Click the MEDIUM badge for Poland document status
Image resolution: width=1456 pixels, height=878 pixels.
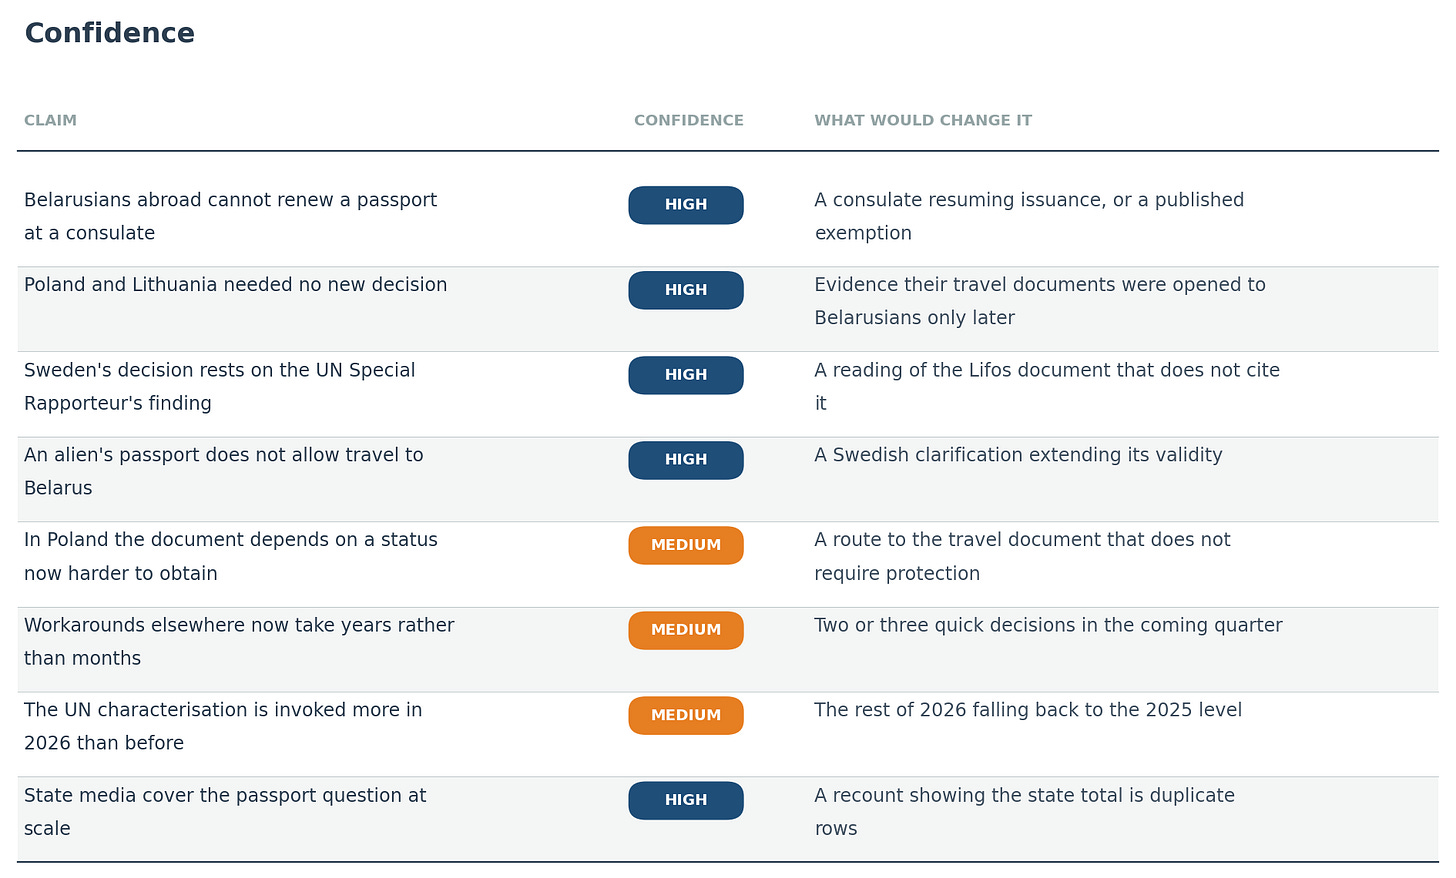pos(686,545)
